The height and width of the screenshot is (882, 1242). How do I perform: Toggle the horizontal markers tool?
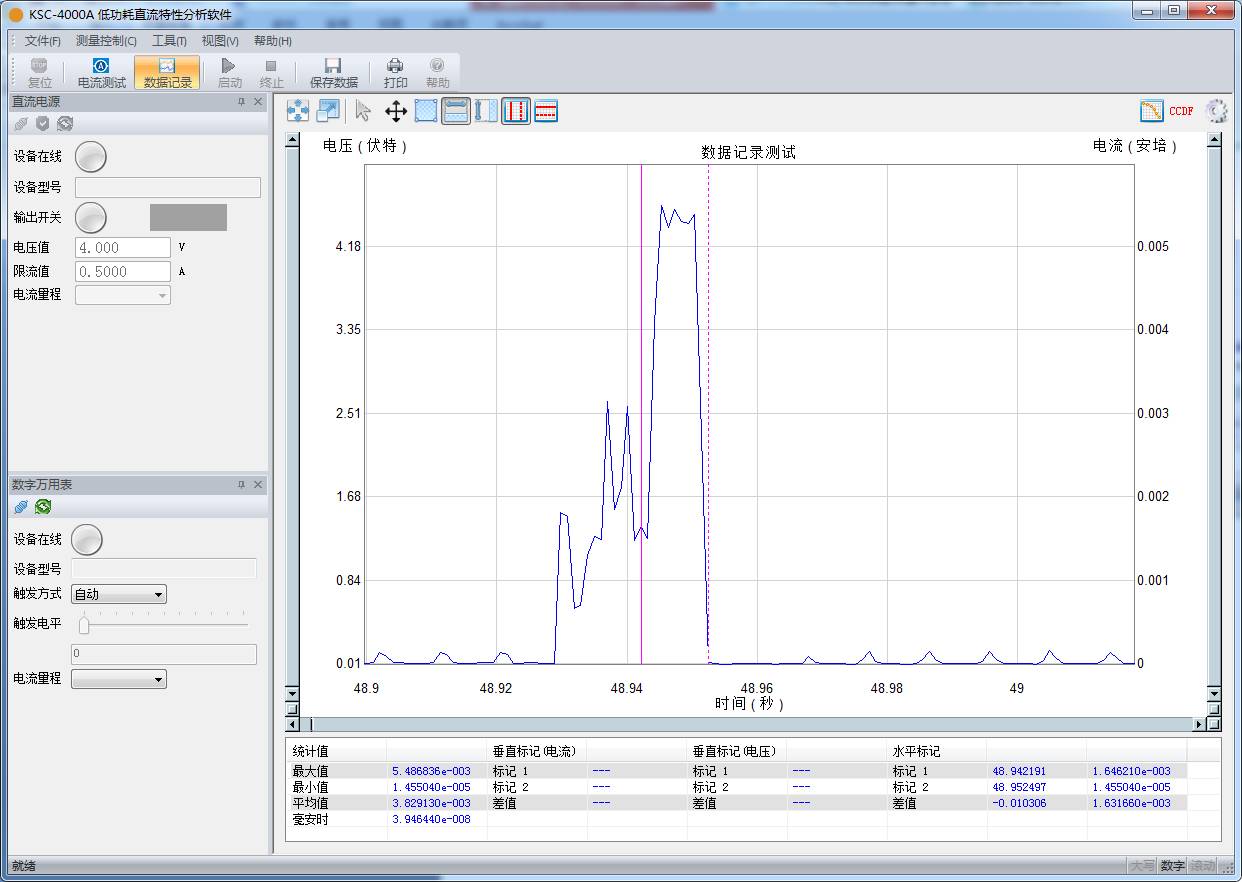click(546, 111)
